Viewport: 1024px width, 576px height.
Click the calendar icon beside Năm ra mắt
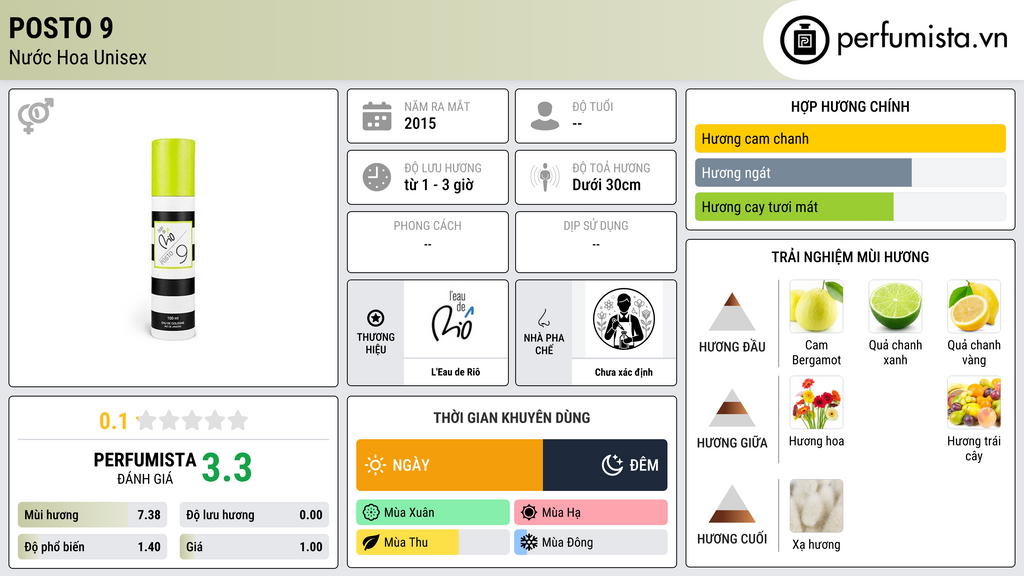pos(377,116)
